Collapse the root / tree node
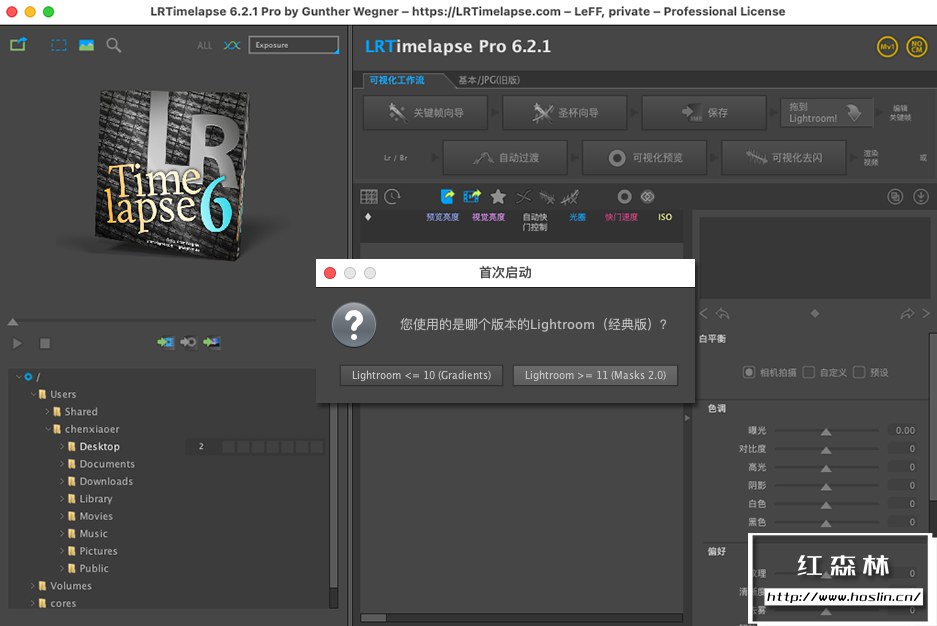This screenshot has width=937, height=626. (18, 377)
